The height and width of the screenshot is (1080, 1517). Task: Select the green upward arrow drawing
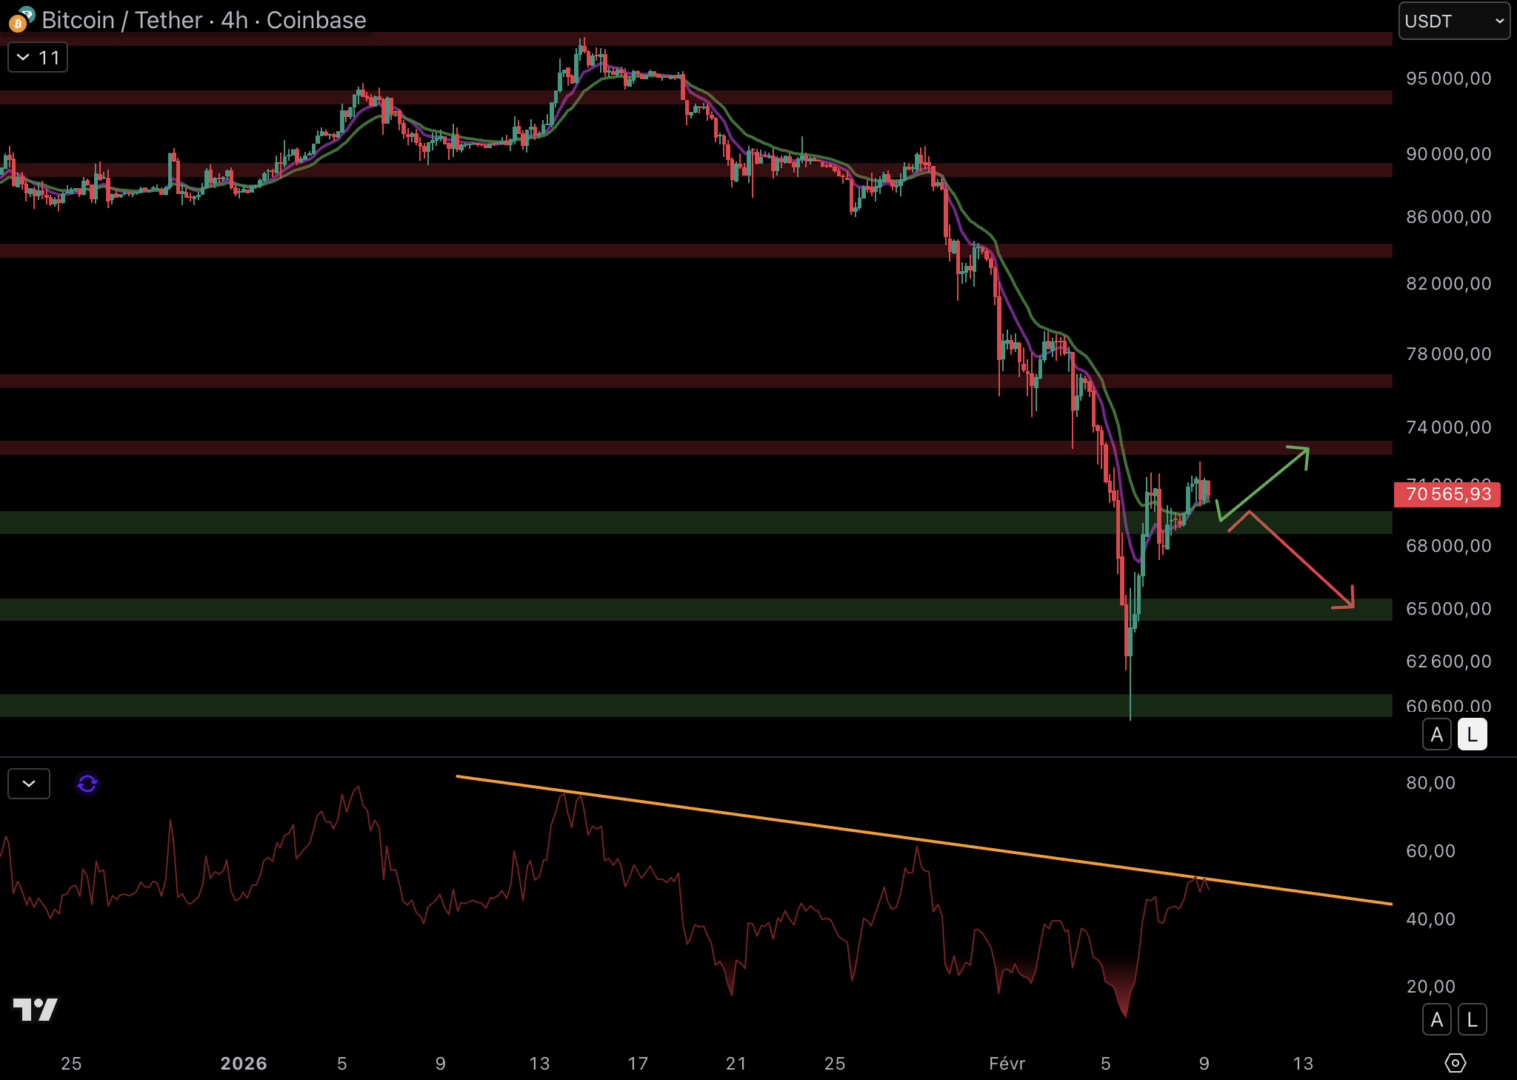[x=1265, y=483]
